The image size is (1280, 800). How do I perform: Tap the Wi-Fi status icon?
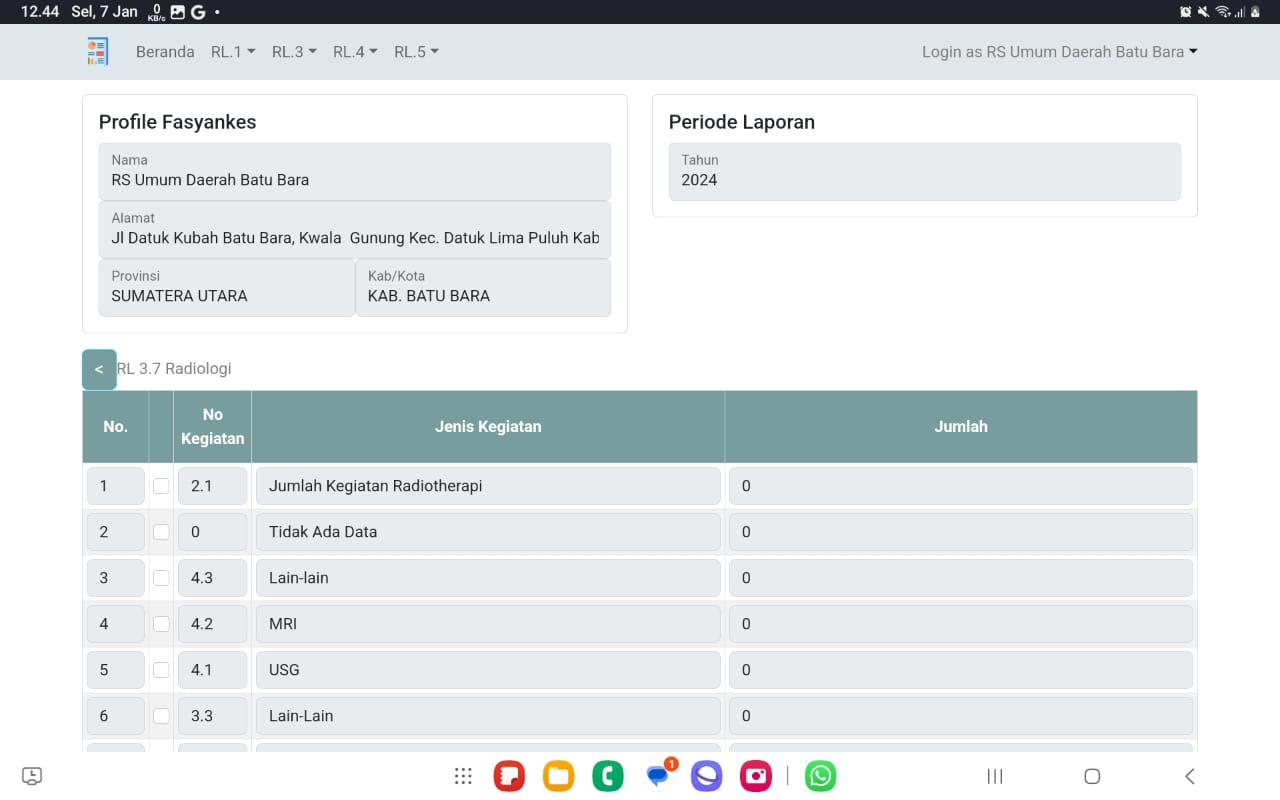1223,12
